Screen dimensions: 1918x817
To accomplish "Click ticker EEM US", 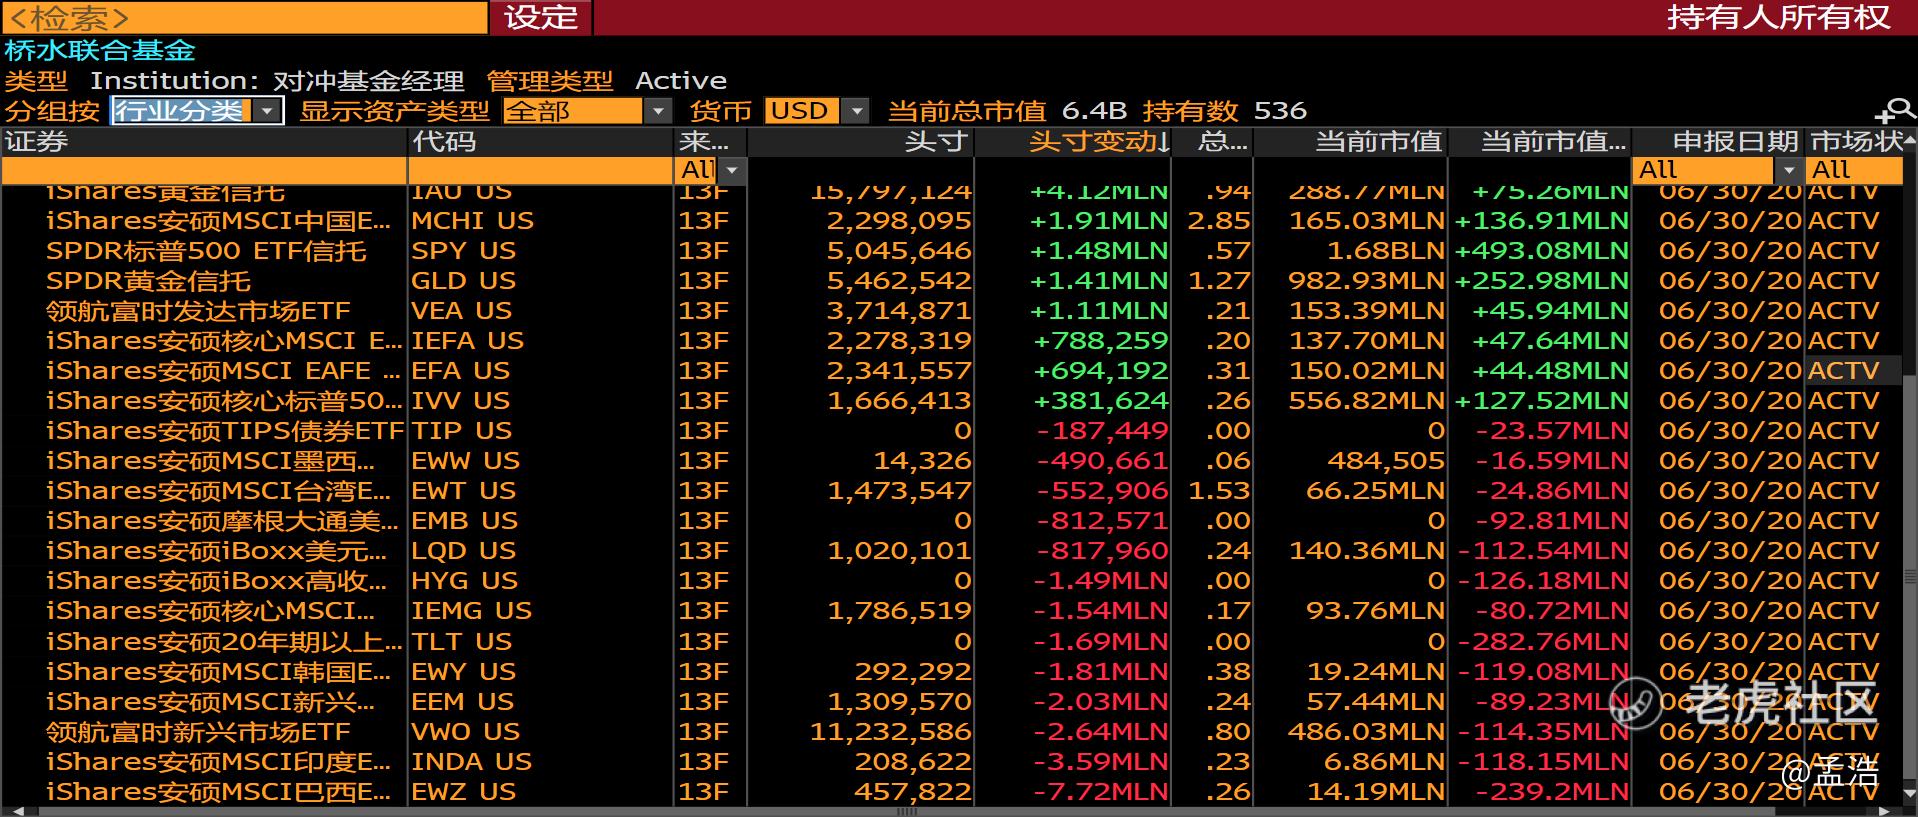I will (x=463, y=702).
